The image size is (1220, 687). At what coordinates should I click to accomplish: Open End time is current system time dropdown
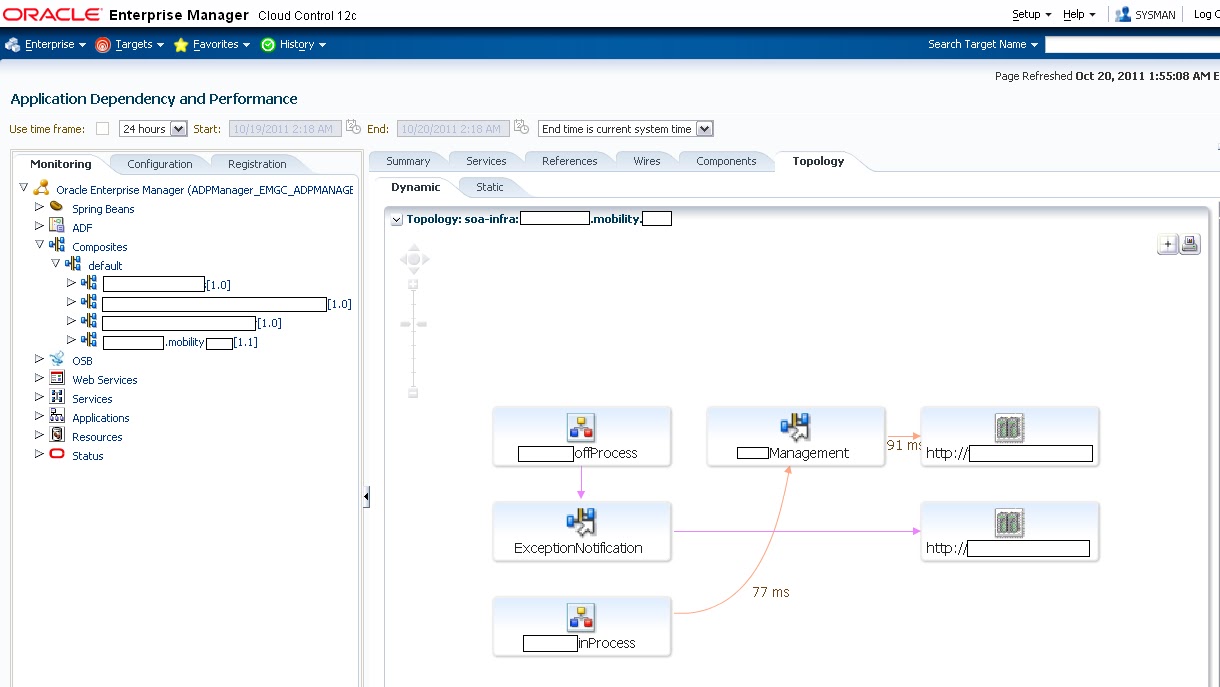click(626, 129)
